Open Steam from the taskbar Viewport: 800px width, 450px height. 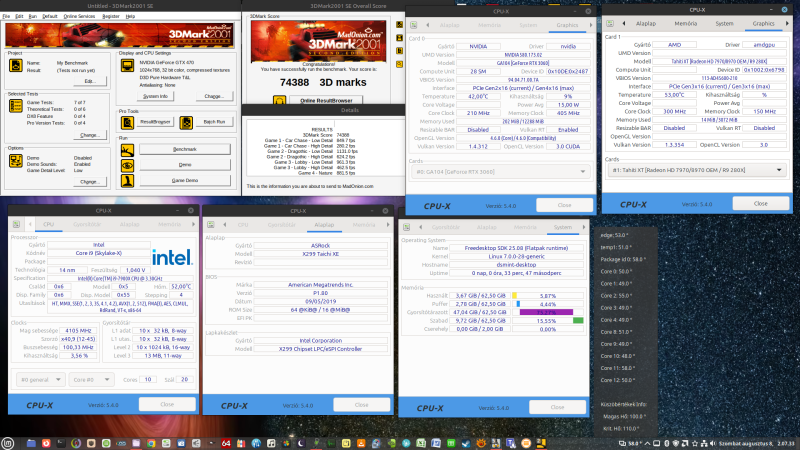466,443
